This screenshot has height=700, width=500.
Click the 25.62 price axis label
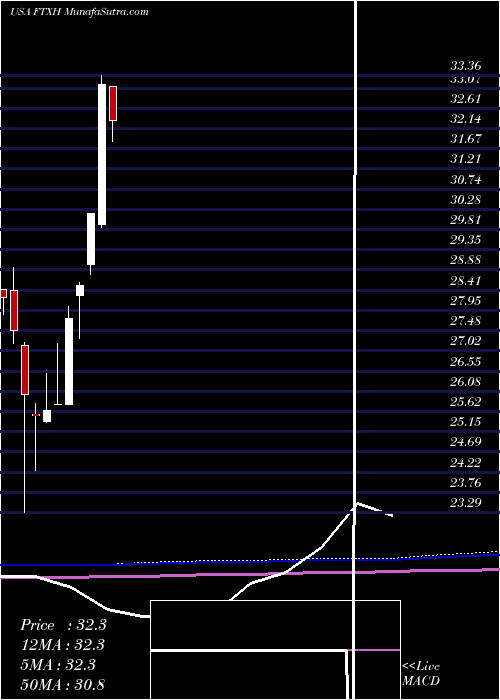point(466,401)
